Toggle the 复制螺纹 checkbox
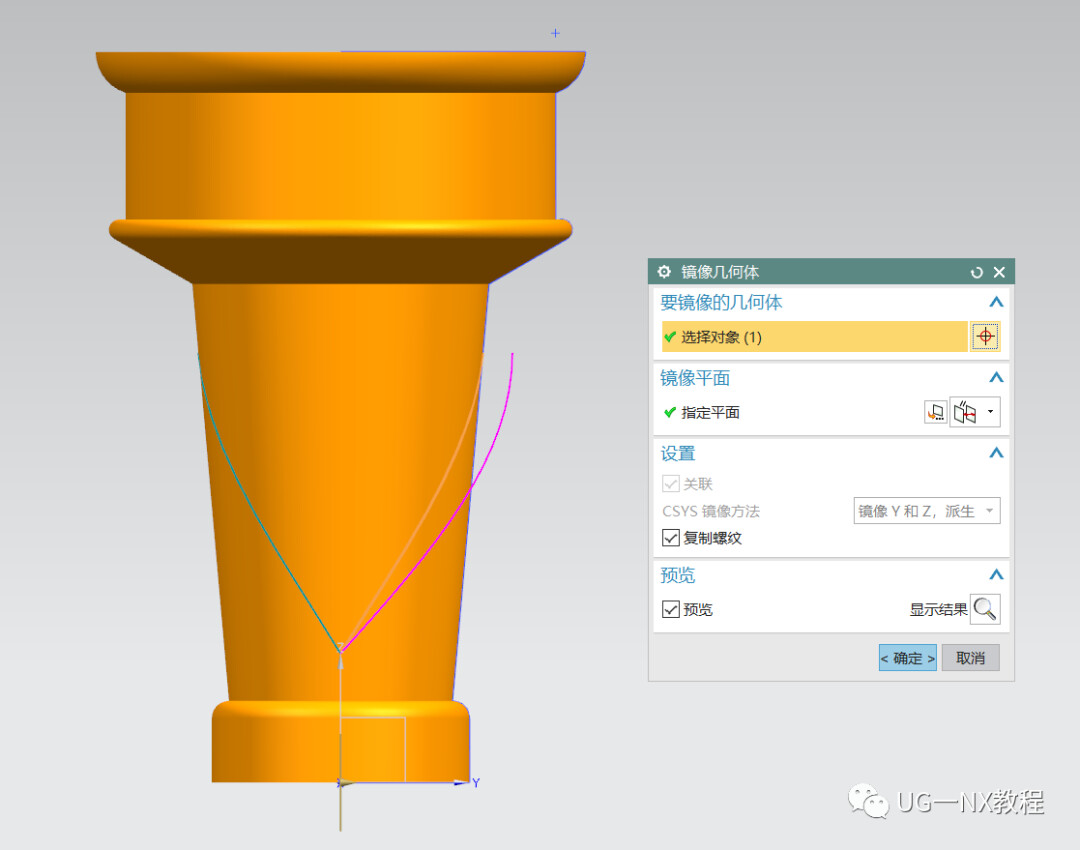The height and width of the screenshot is (850, 1080). pos(670,537)
